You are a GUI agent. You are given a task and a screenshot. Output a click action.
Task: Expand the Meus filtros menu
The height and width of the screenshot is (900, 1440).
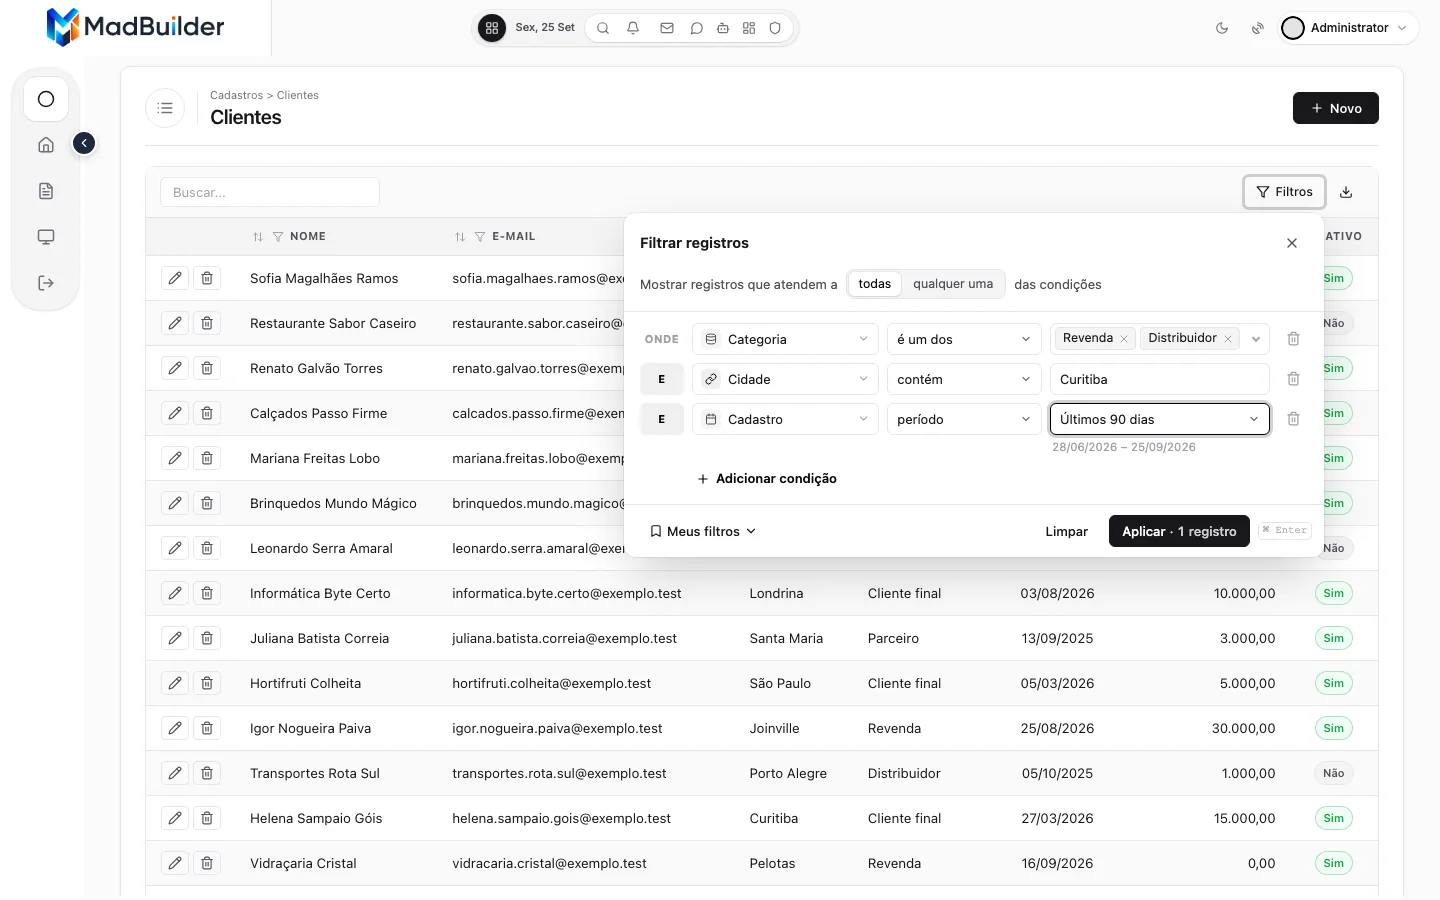pyautogui.click(x=703, y=532)
